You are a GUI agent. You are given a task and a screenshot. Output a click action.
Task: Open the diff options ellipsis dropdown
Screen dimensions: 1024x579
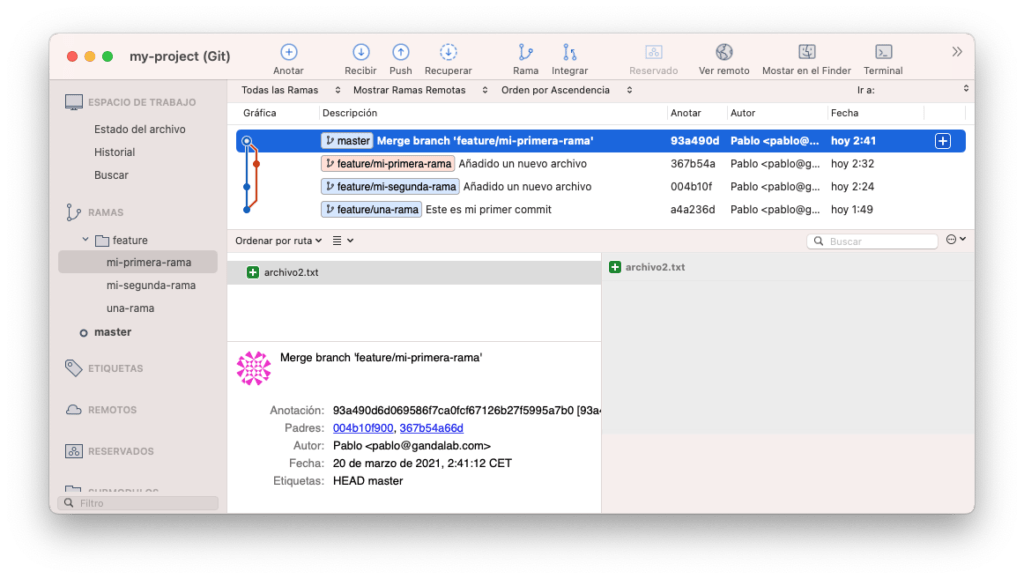[x=956, y=240]
